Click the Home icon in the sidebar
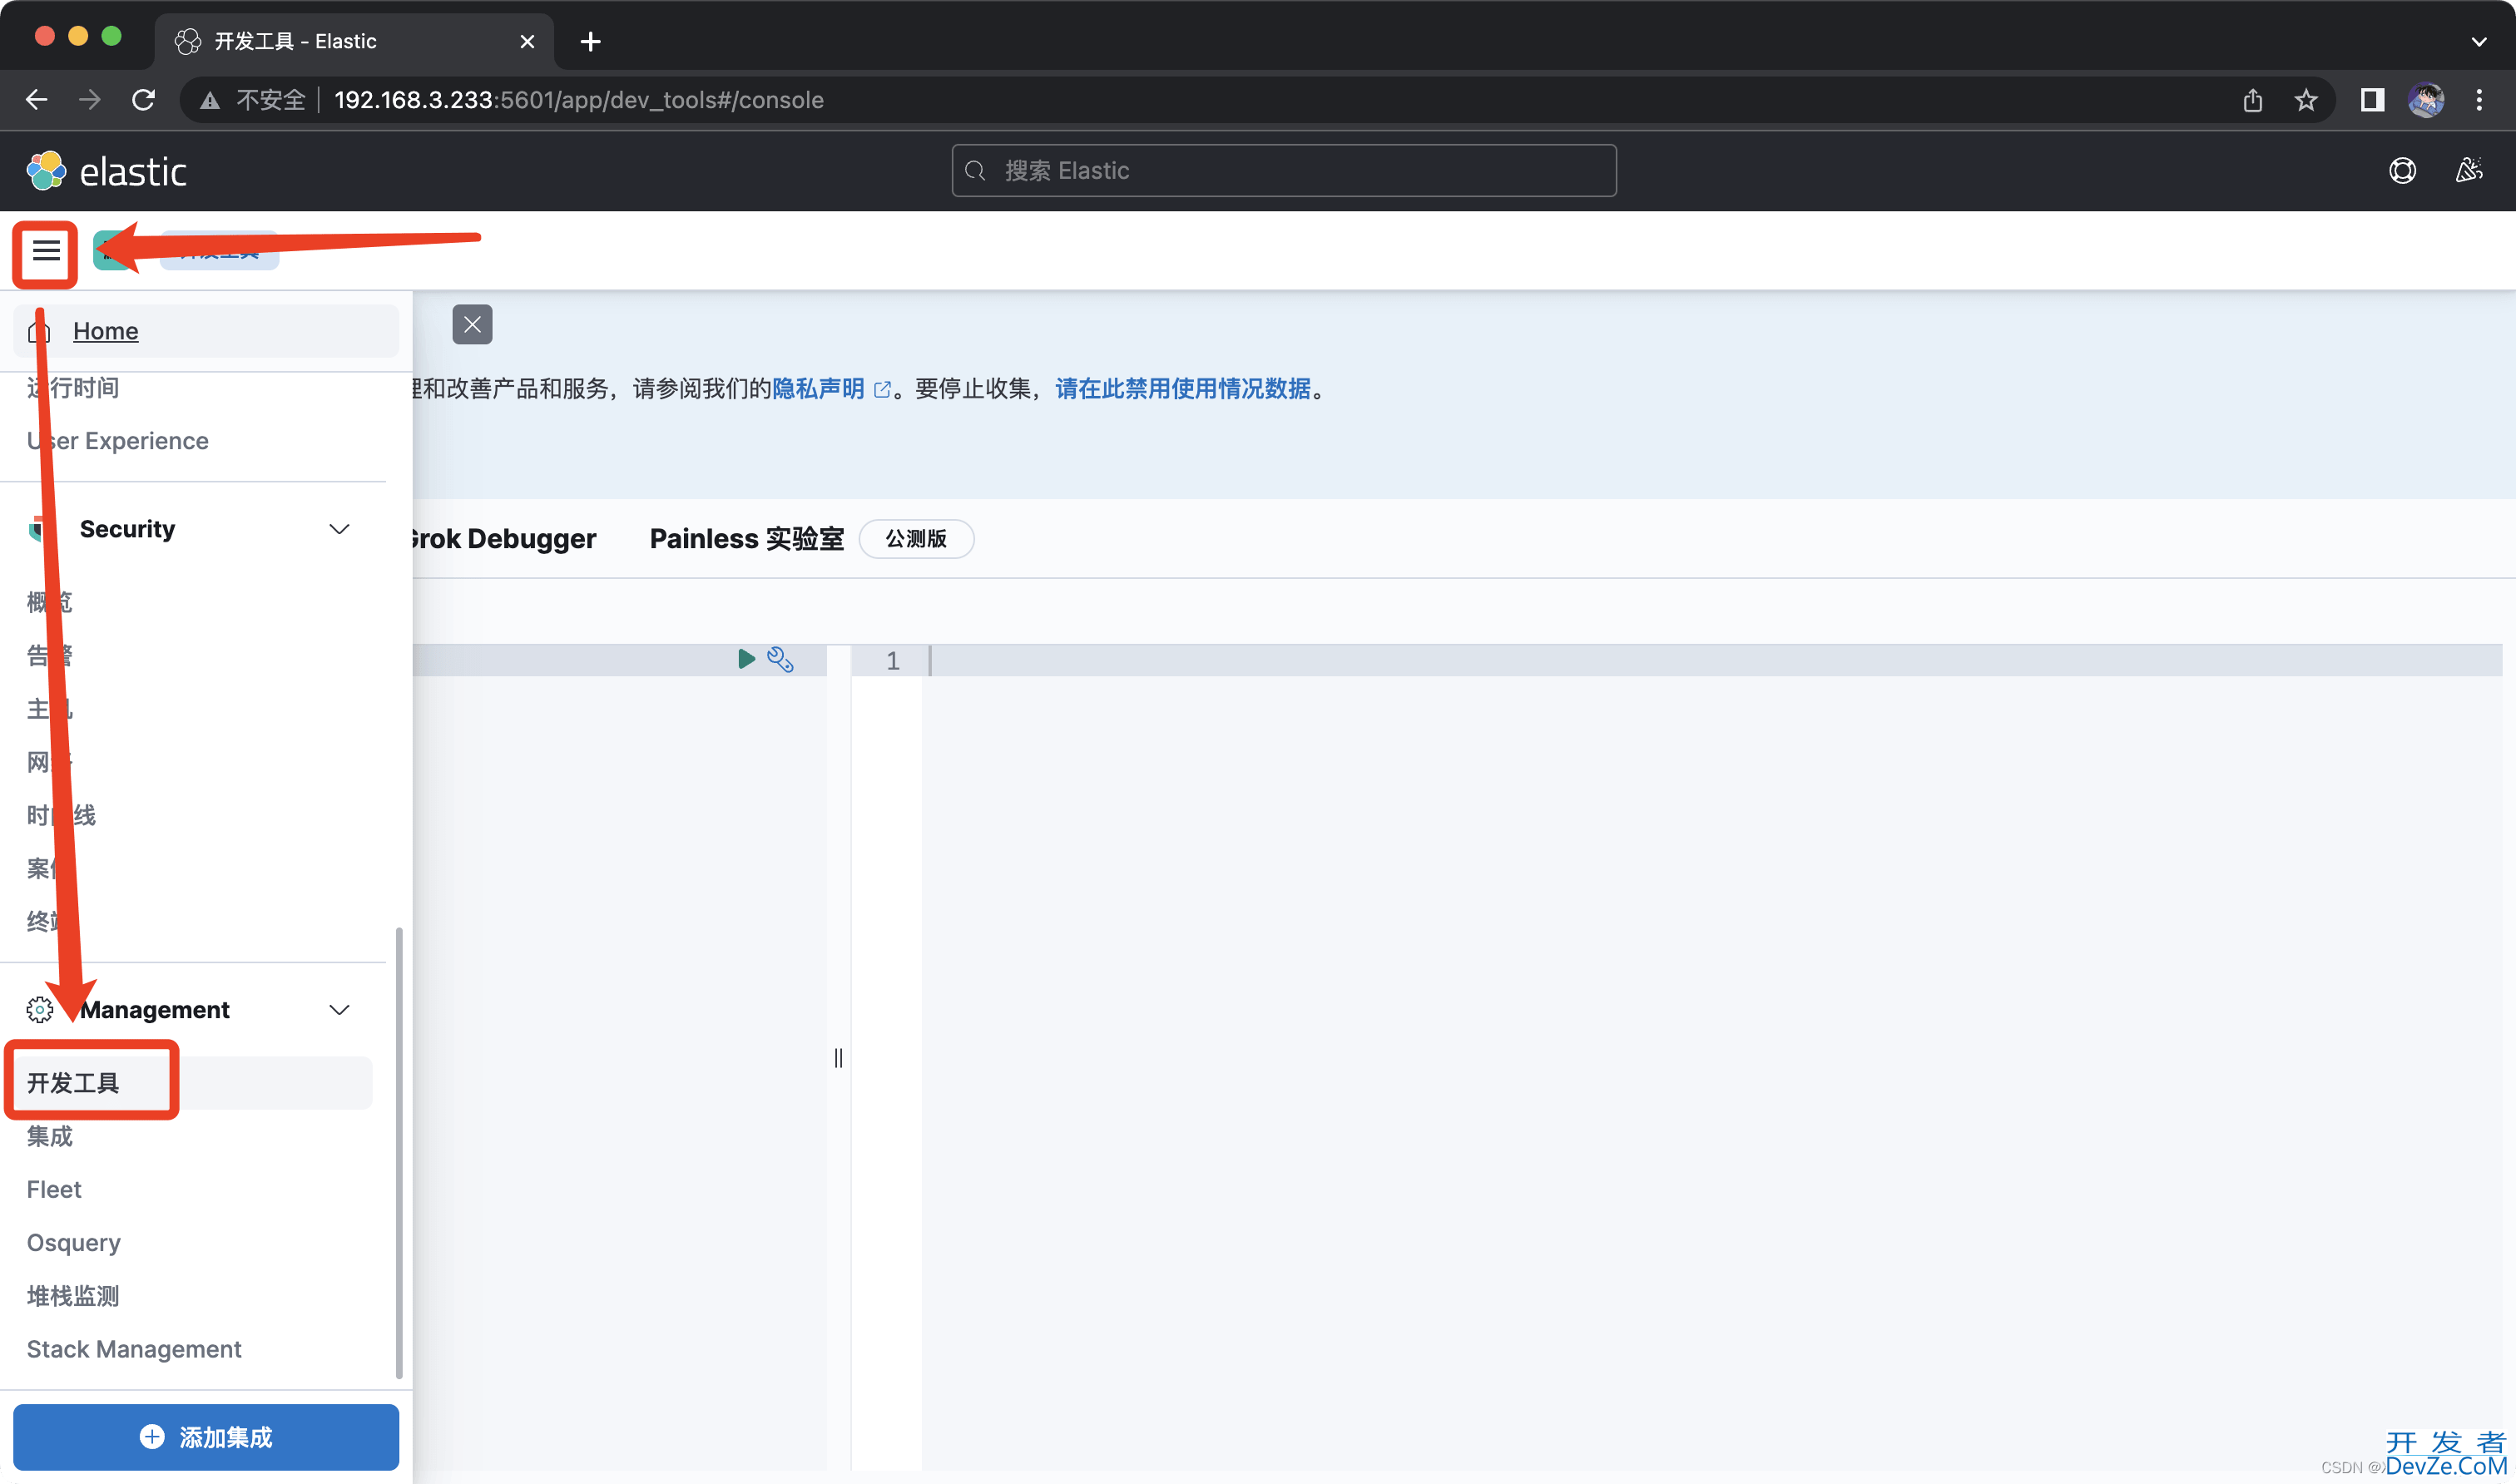This screenshot has width=2516, height=1484. [x=39, y=331]
